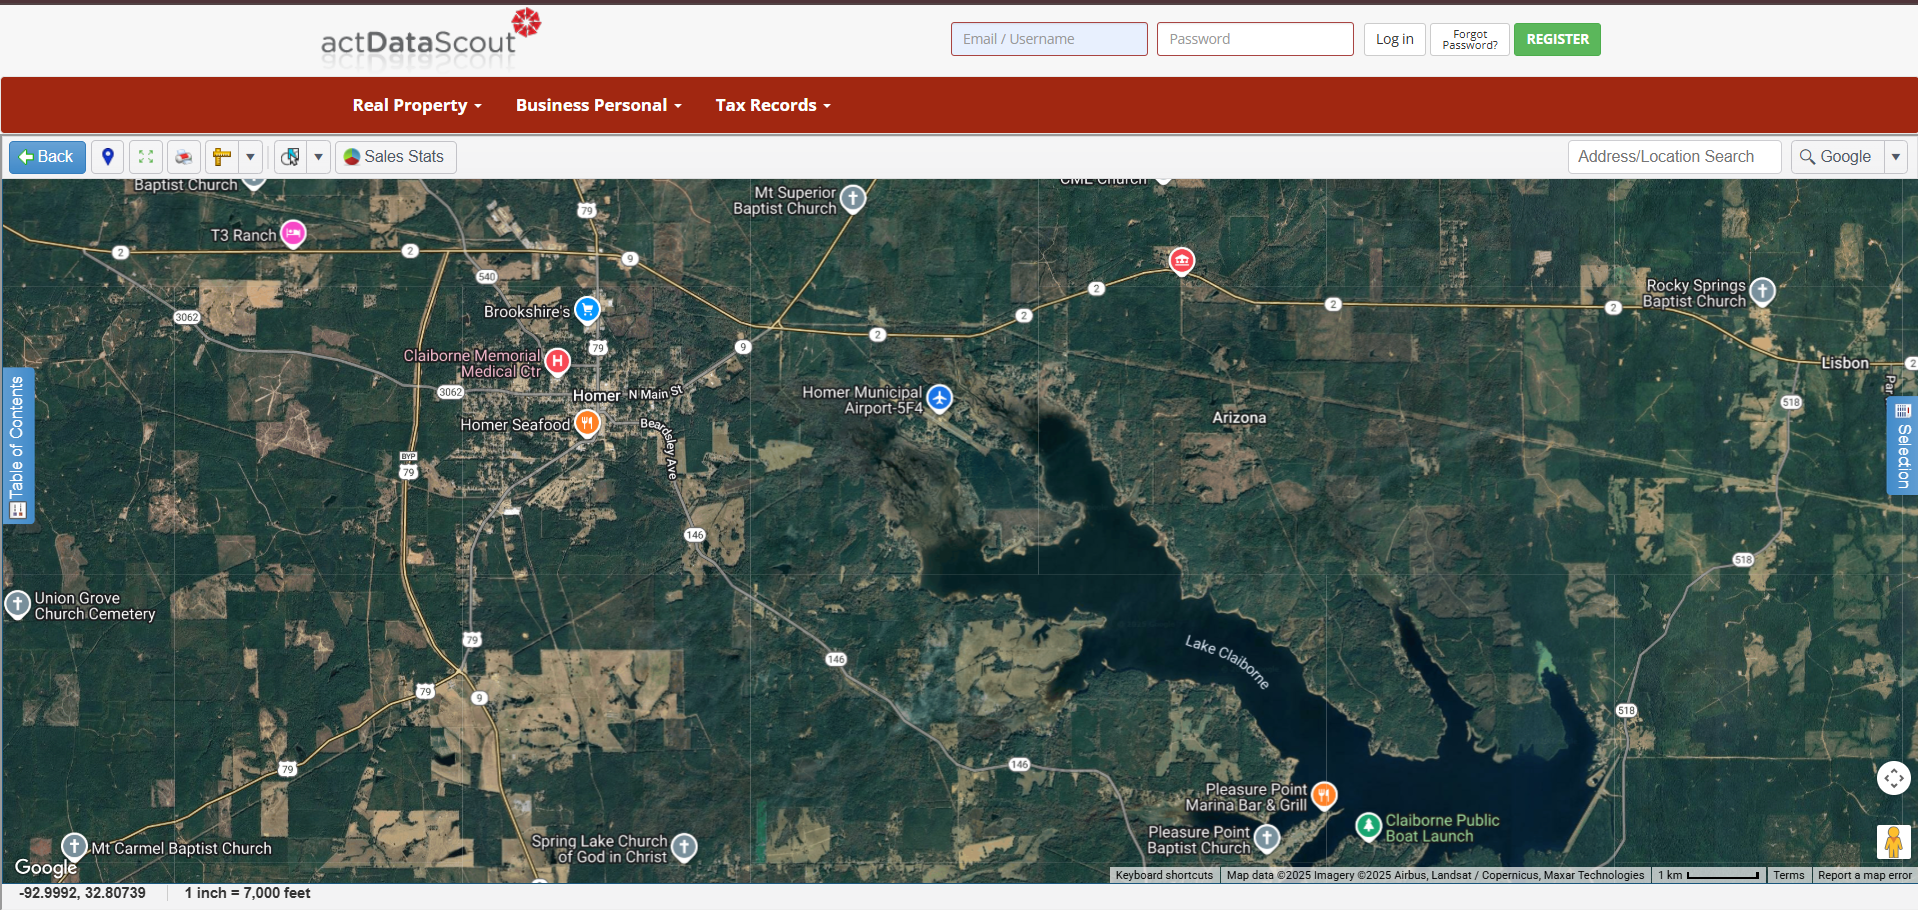Open the Real Property menu
Image resolution: width=1918 pixels, height=910 pixels.
(x=416, y=105)
